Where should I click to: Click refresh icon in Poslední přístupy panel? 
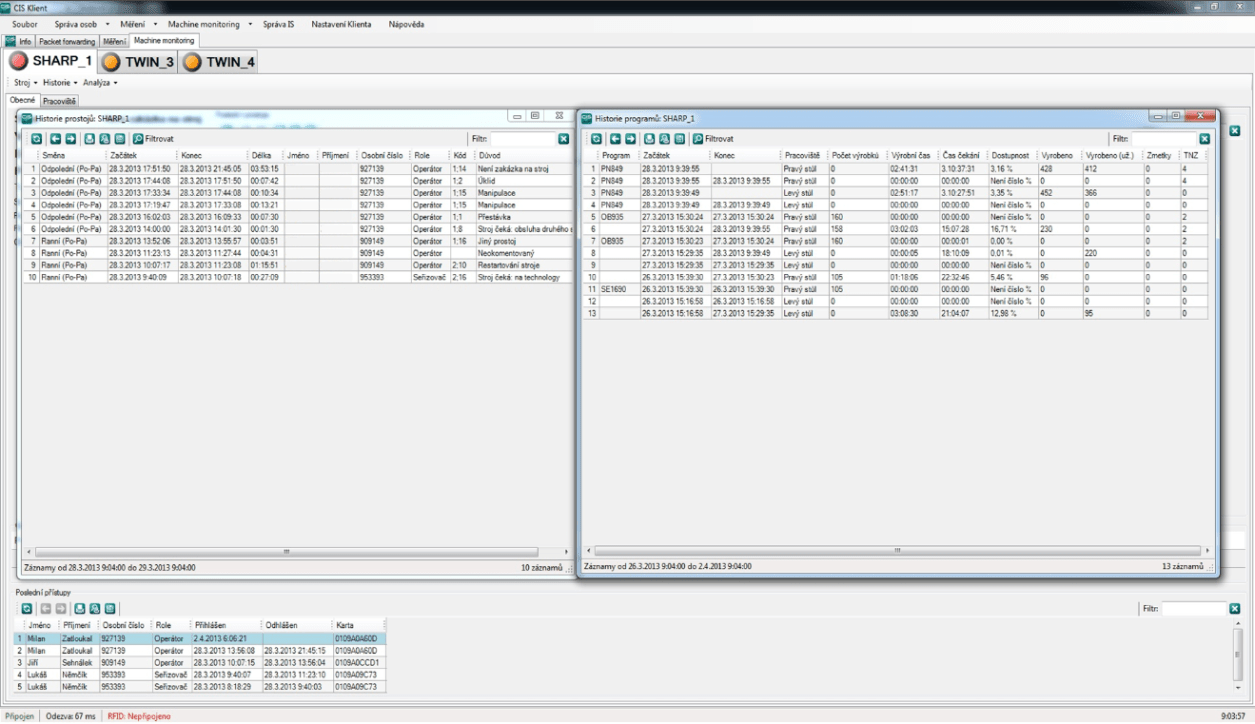click(x=26, y=608)
